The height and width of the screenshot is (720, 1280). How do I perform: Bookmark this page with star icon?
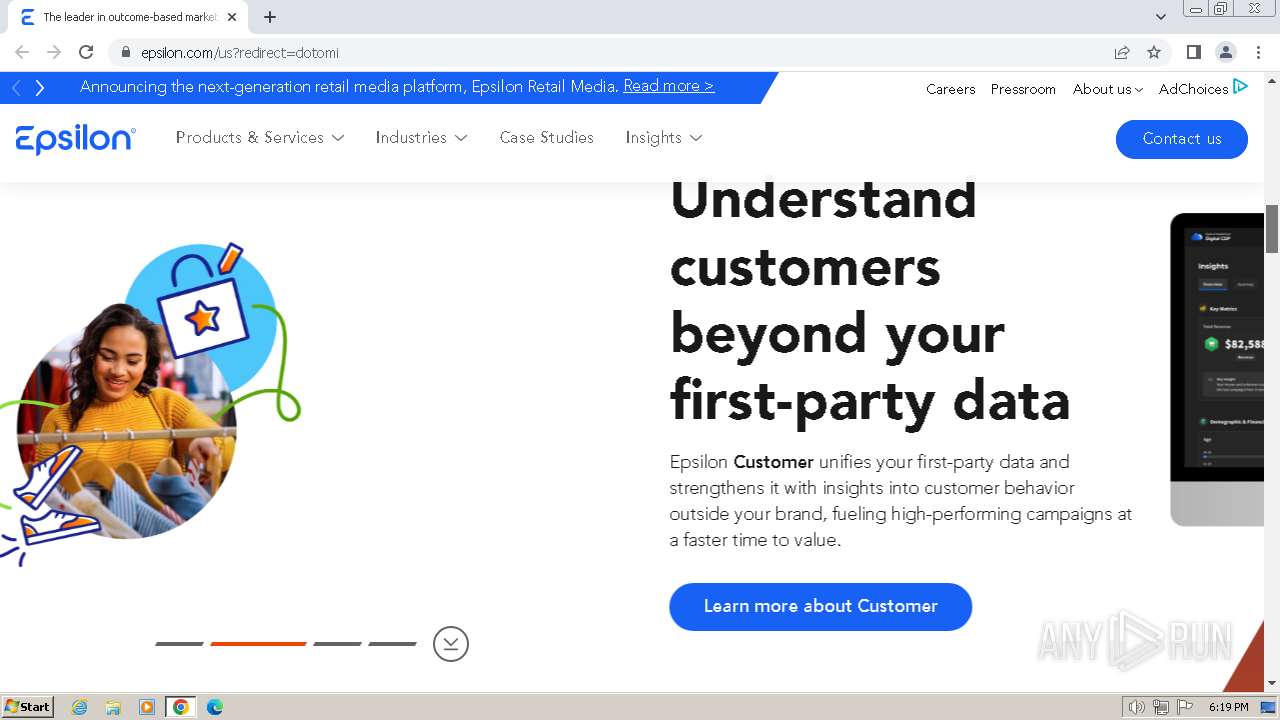pyautogui.click(x=1154, y=52)
